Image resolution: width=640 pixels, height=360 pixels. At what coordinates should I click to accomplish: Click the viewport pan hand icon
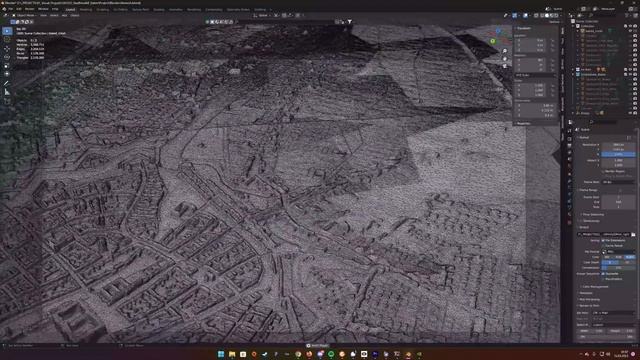[505, 58]
